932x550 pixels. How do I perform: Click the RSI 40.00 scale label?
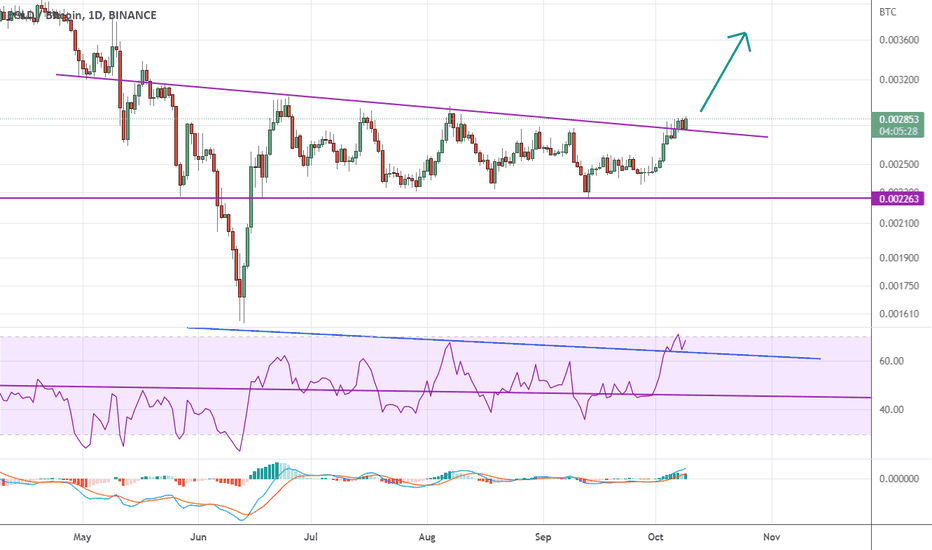[890, 409]
